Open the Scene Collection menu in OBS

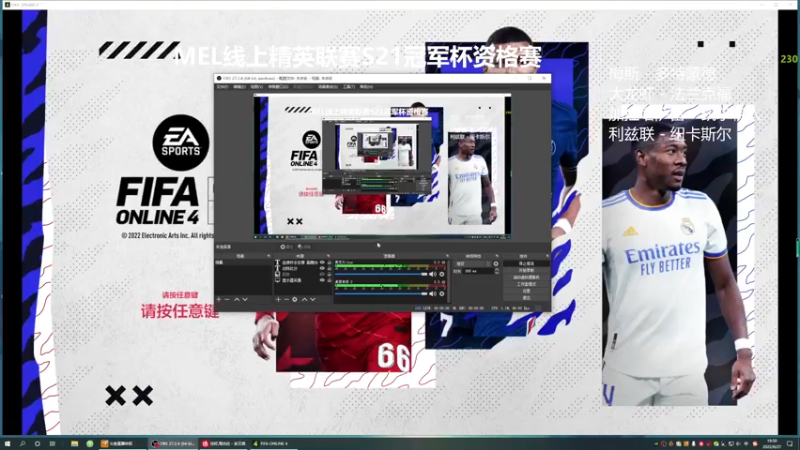(x=328, y=87)
